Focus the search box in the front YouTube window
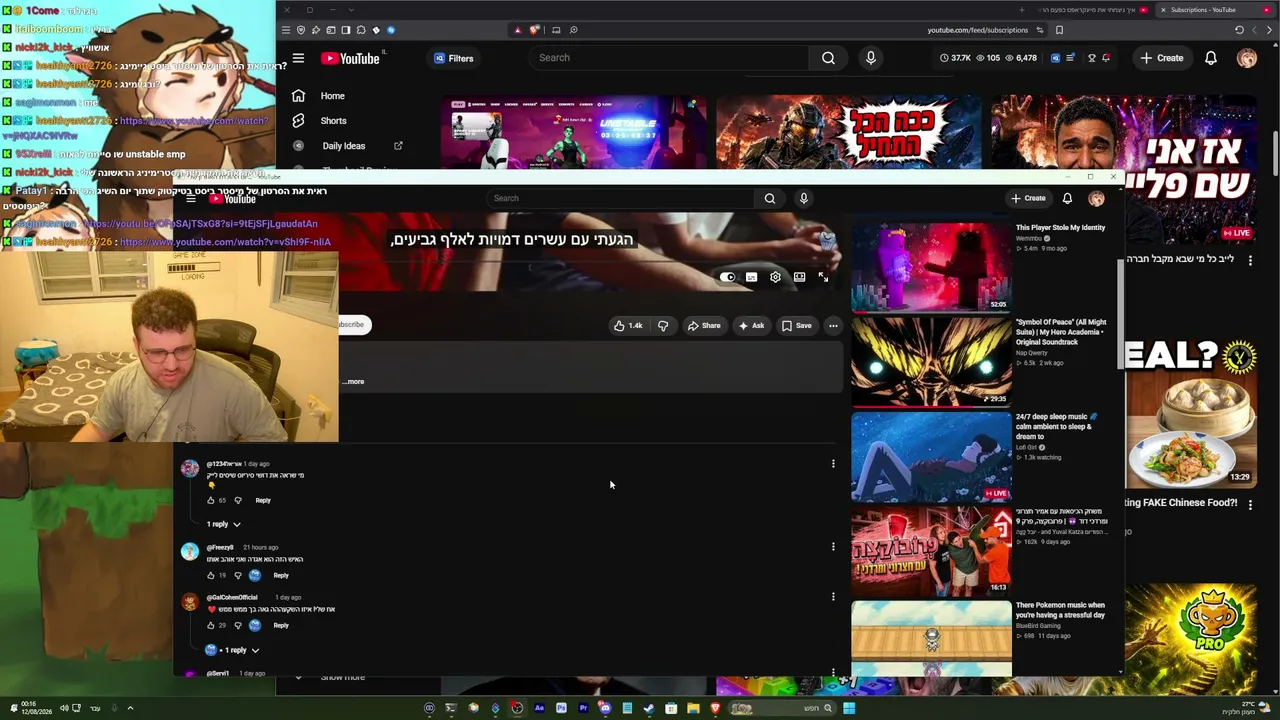The width and height of the screenshot is (1280, 720). pos(623,198)
